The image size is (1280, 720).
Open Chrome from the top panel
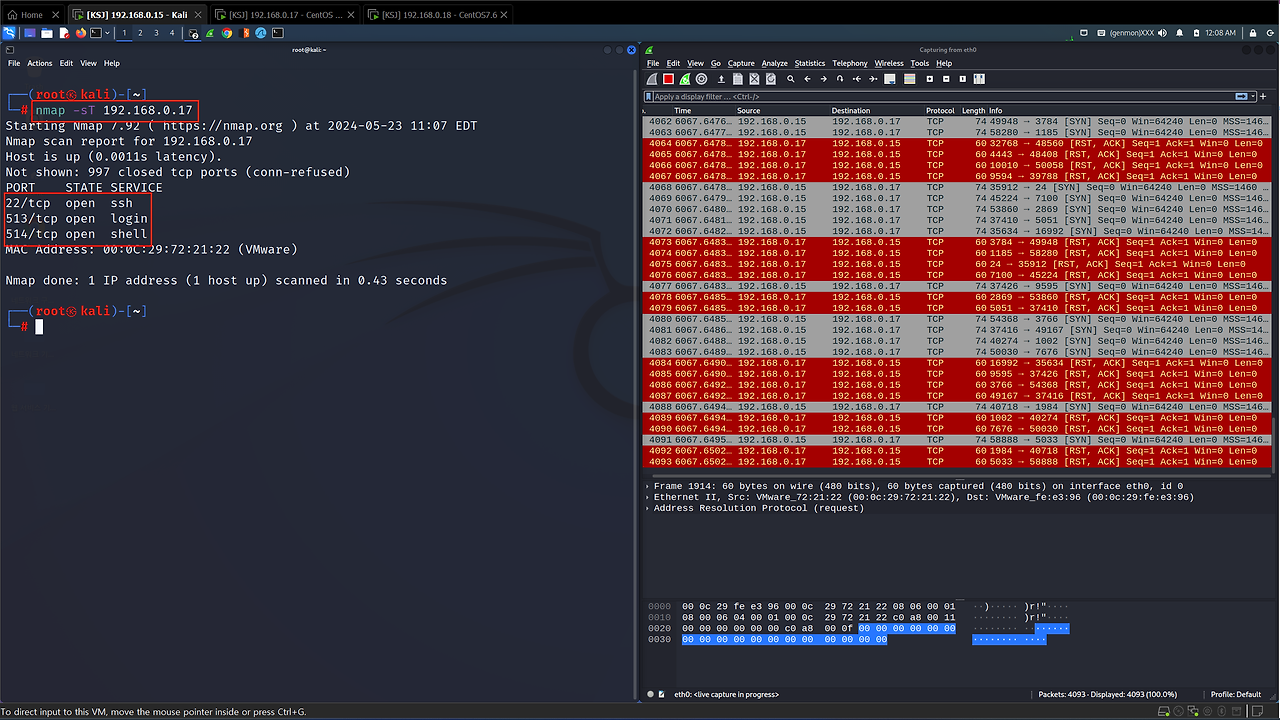227,33
